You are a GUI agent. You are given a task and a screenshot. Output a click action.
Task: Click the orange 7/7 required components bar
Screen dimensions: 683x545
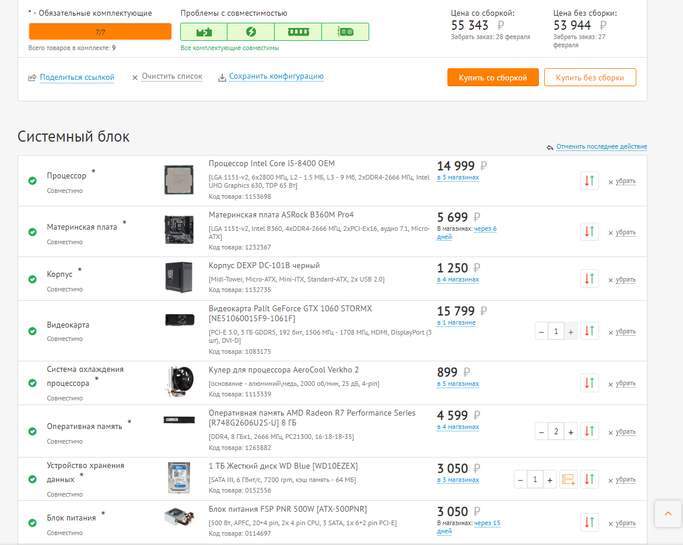100,32
